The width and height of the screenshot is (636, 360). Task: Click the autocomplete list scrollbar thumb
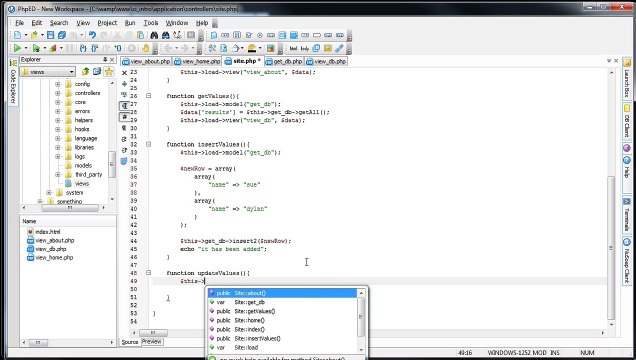click(361, 317)
